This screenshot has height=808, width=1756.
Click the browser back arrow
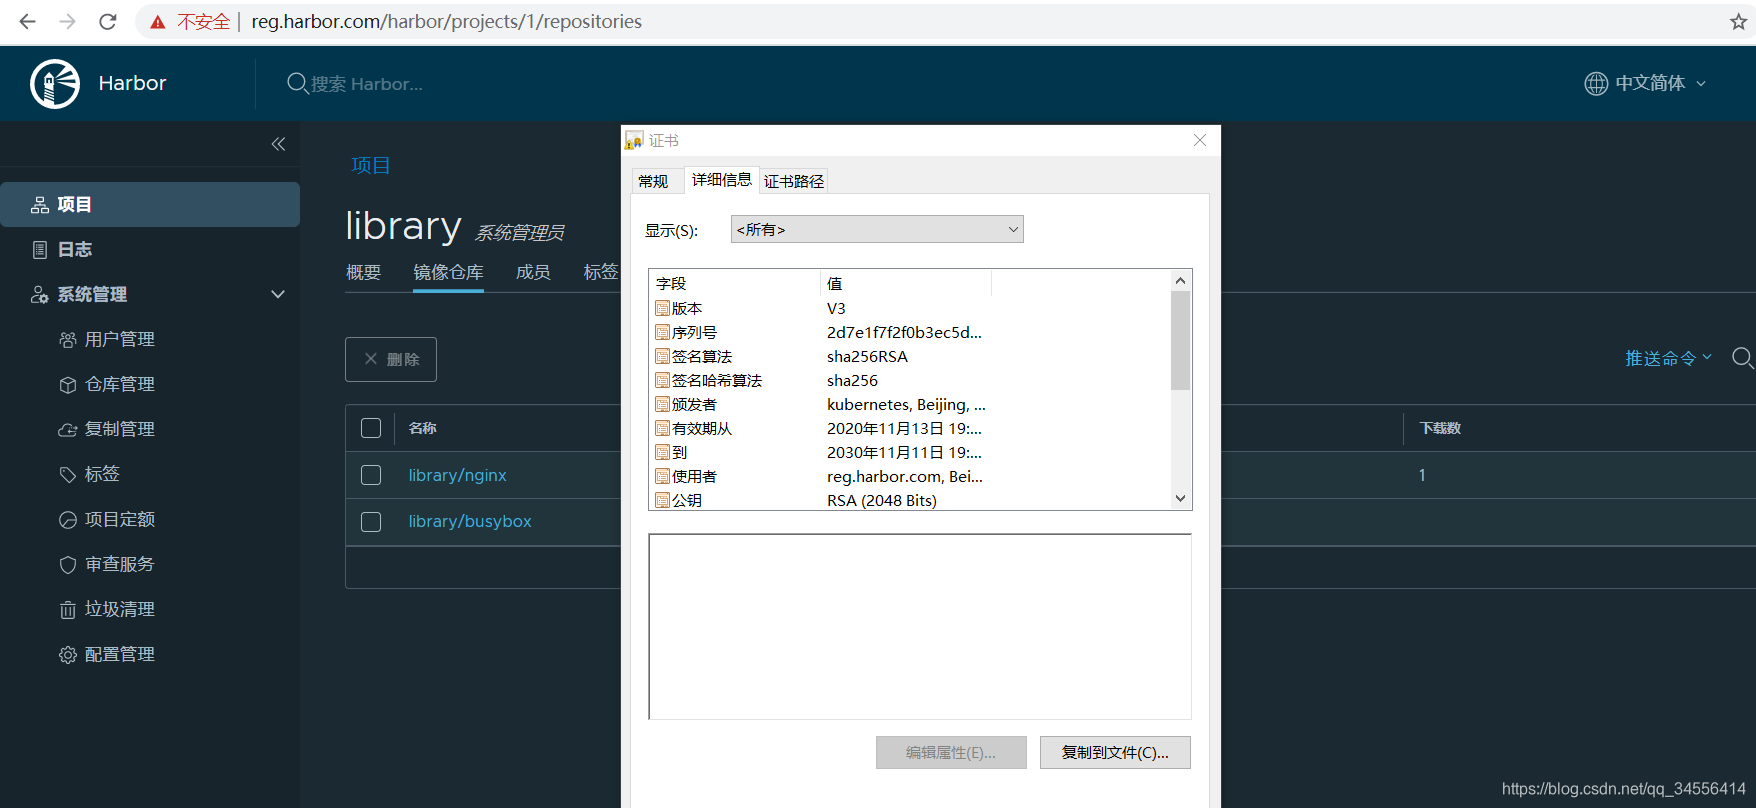click(x=27, y=21)
